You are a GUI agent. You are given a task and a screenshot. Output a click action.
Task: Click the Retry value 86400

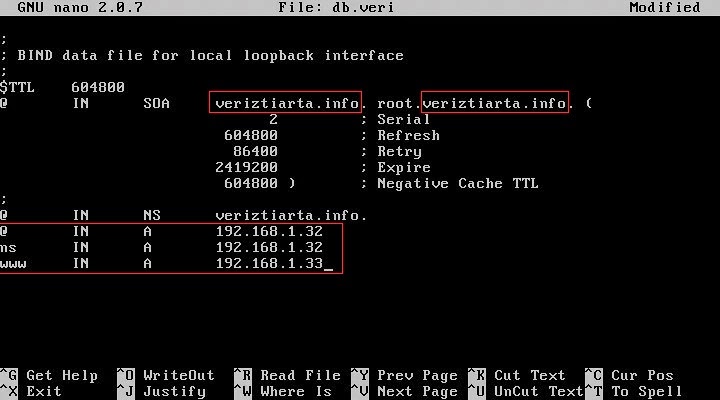coord(255,152)
